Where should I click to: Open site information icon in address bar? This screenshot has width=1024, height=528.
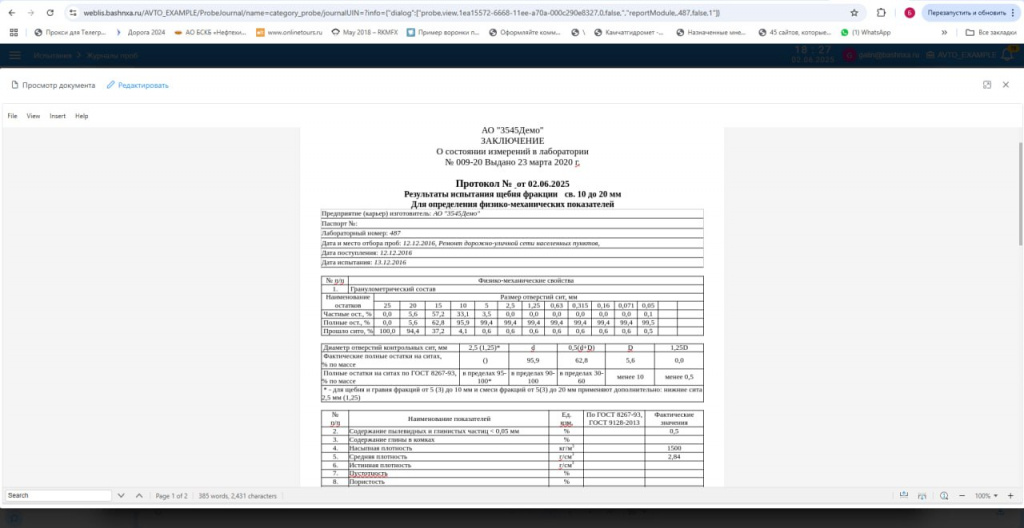(73, 12)
